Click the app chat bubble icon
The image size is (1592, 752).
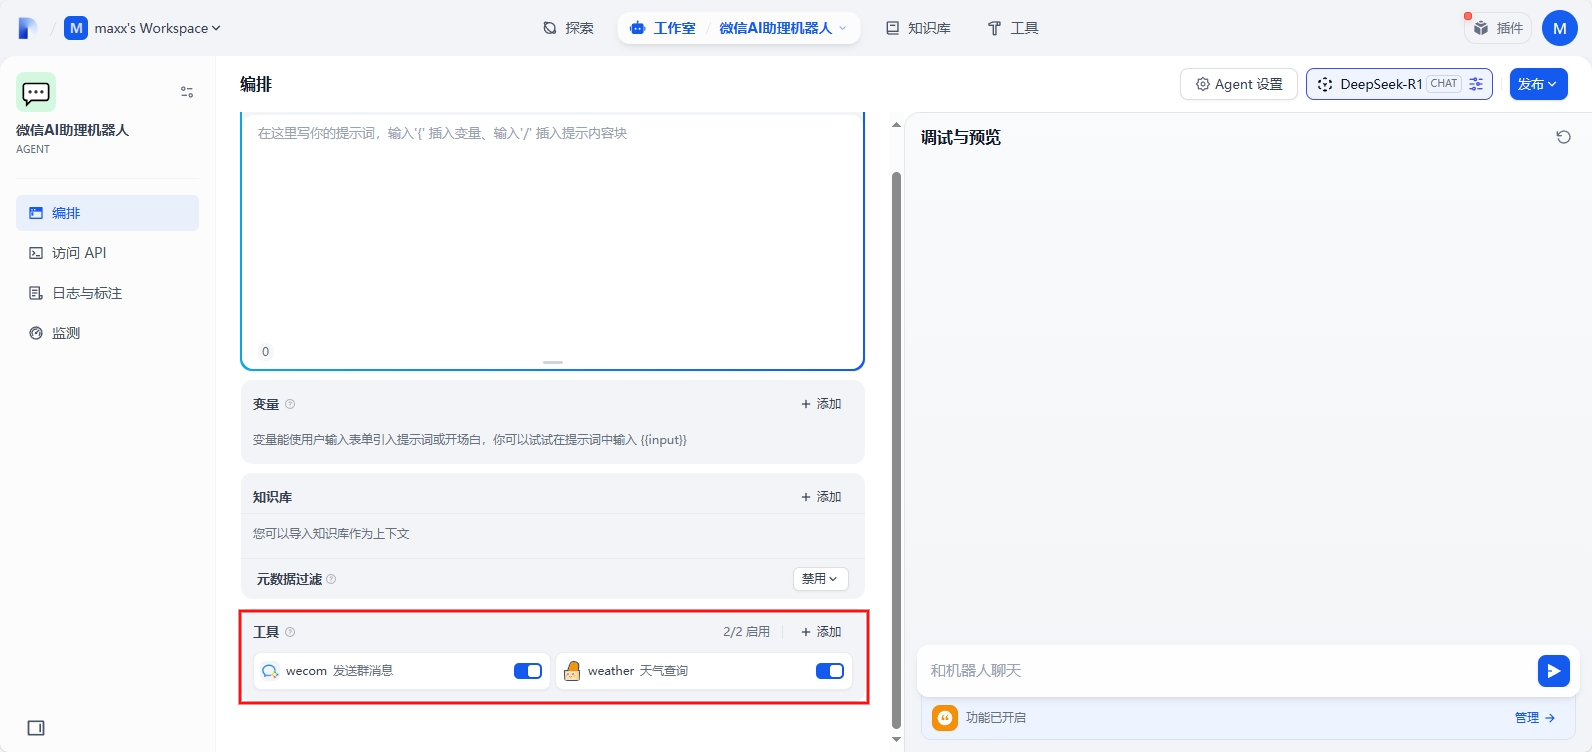pyautogui.click(x=36, y=92)
